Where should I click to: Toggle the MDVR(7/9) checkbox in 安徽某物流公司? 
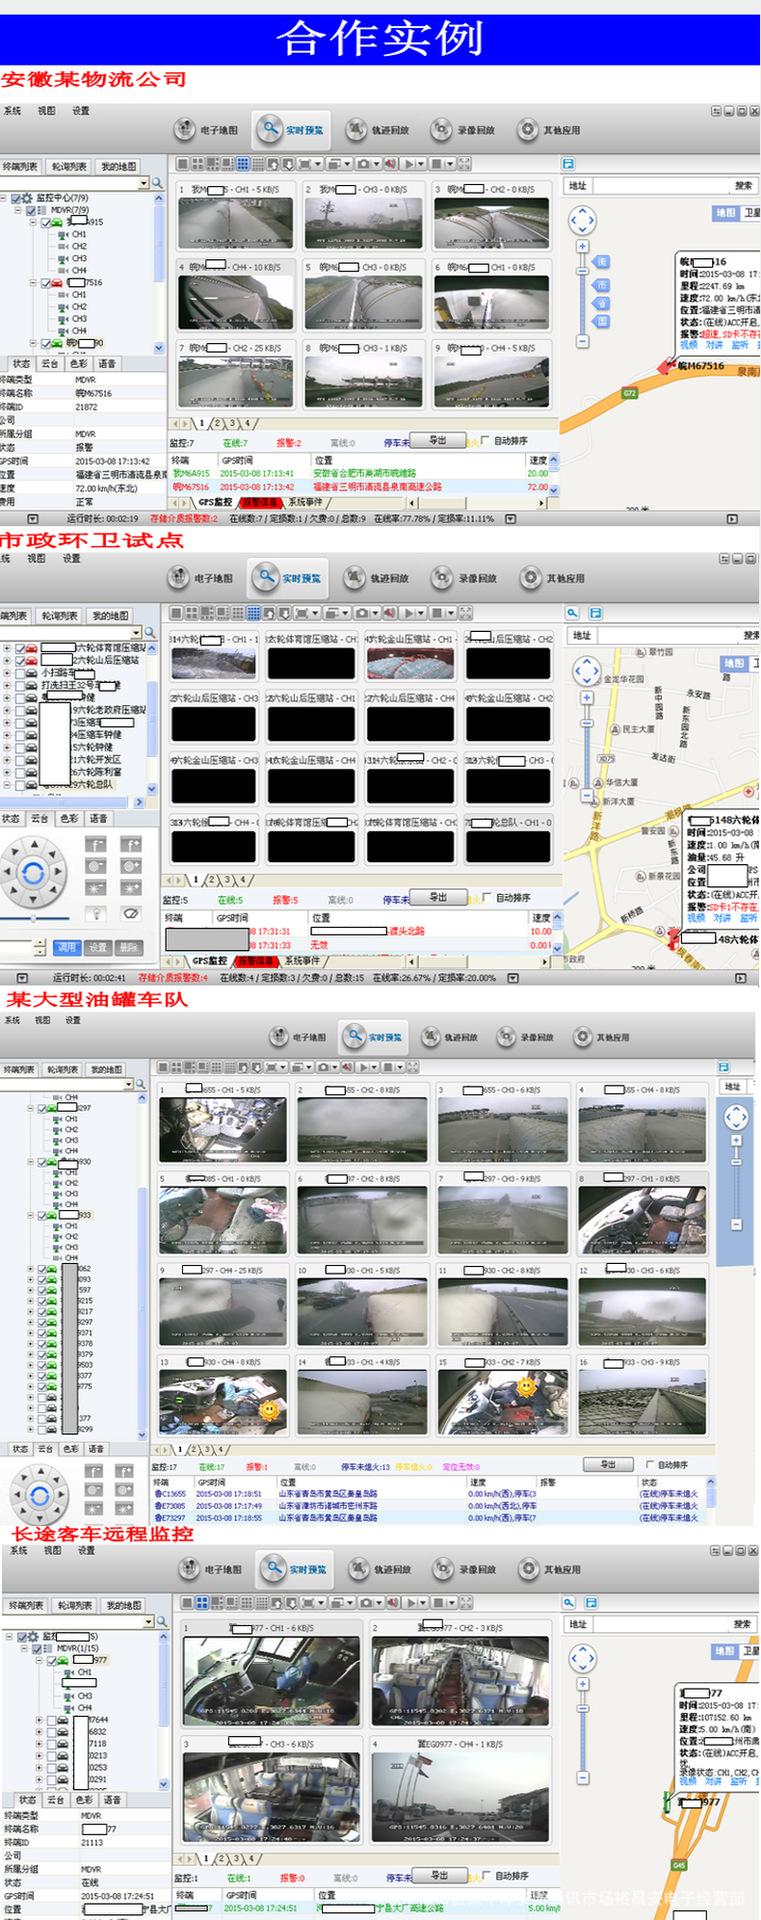pos(31,210)
